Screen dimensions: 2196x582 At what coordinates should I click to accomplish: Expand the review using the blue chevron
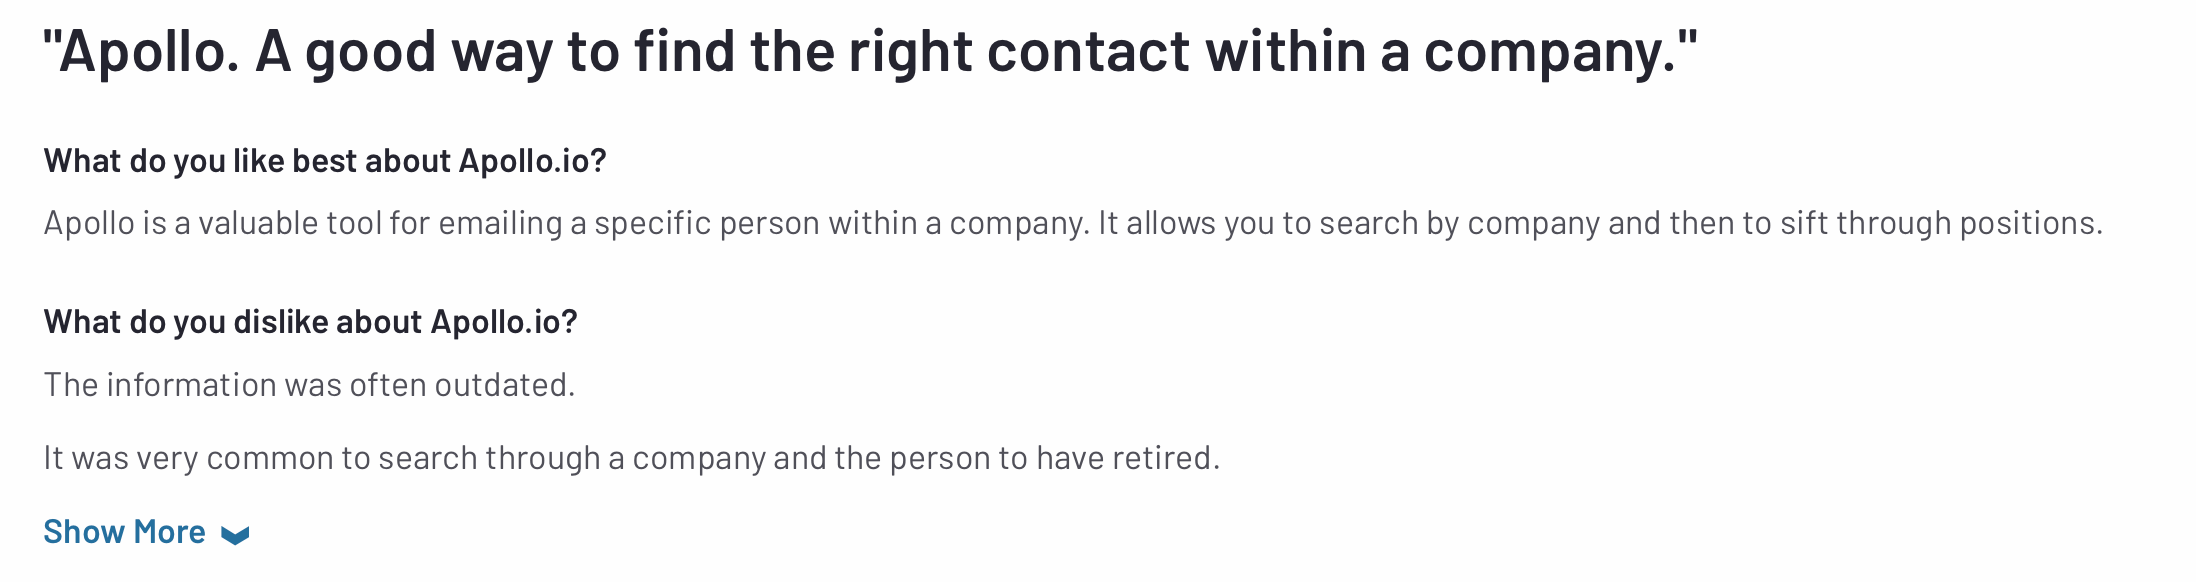coord(235,536)
